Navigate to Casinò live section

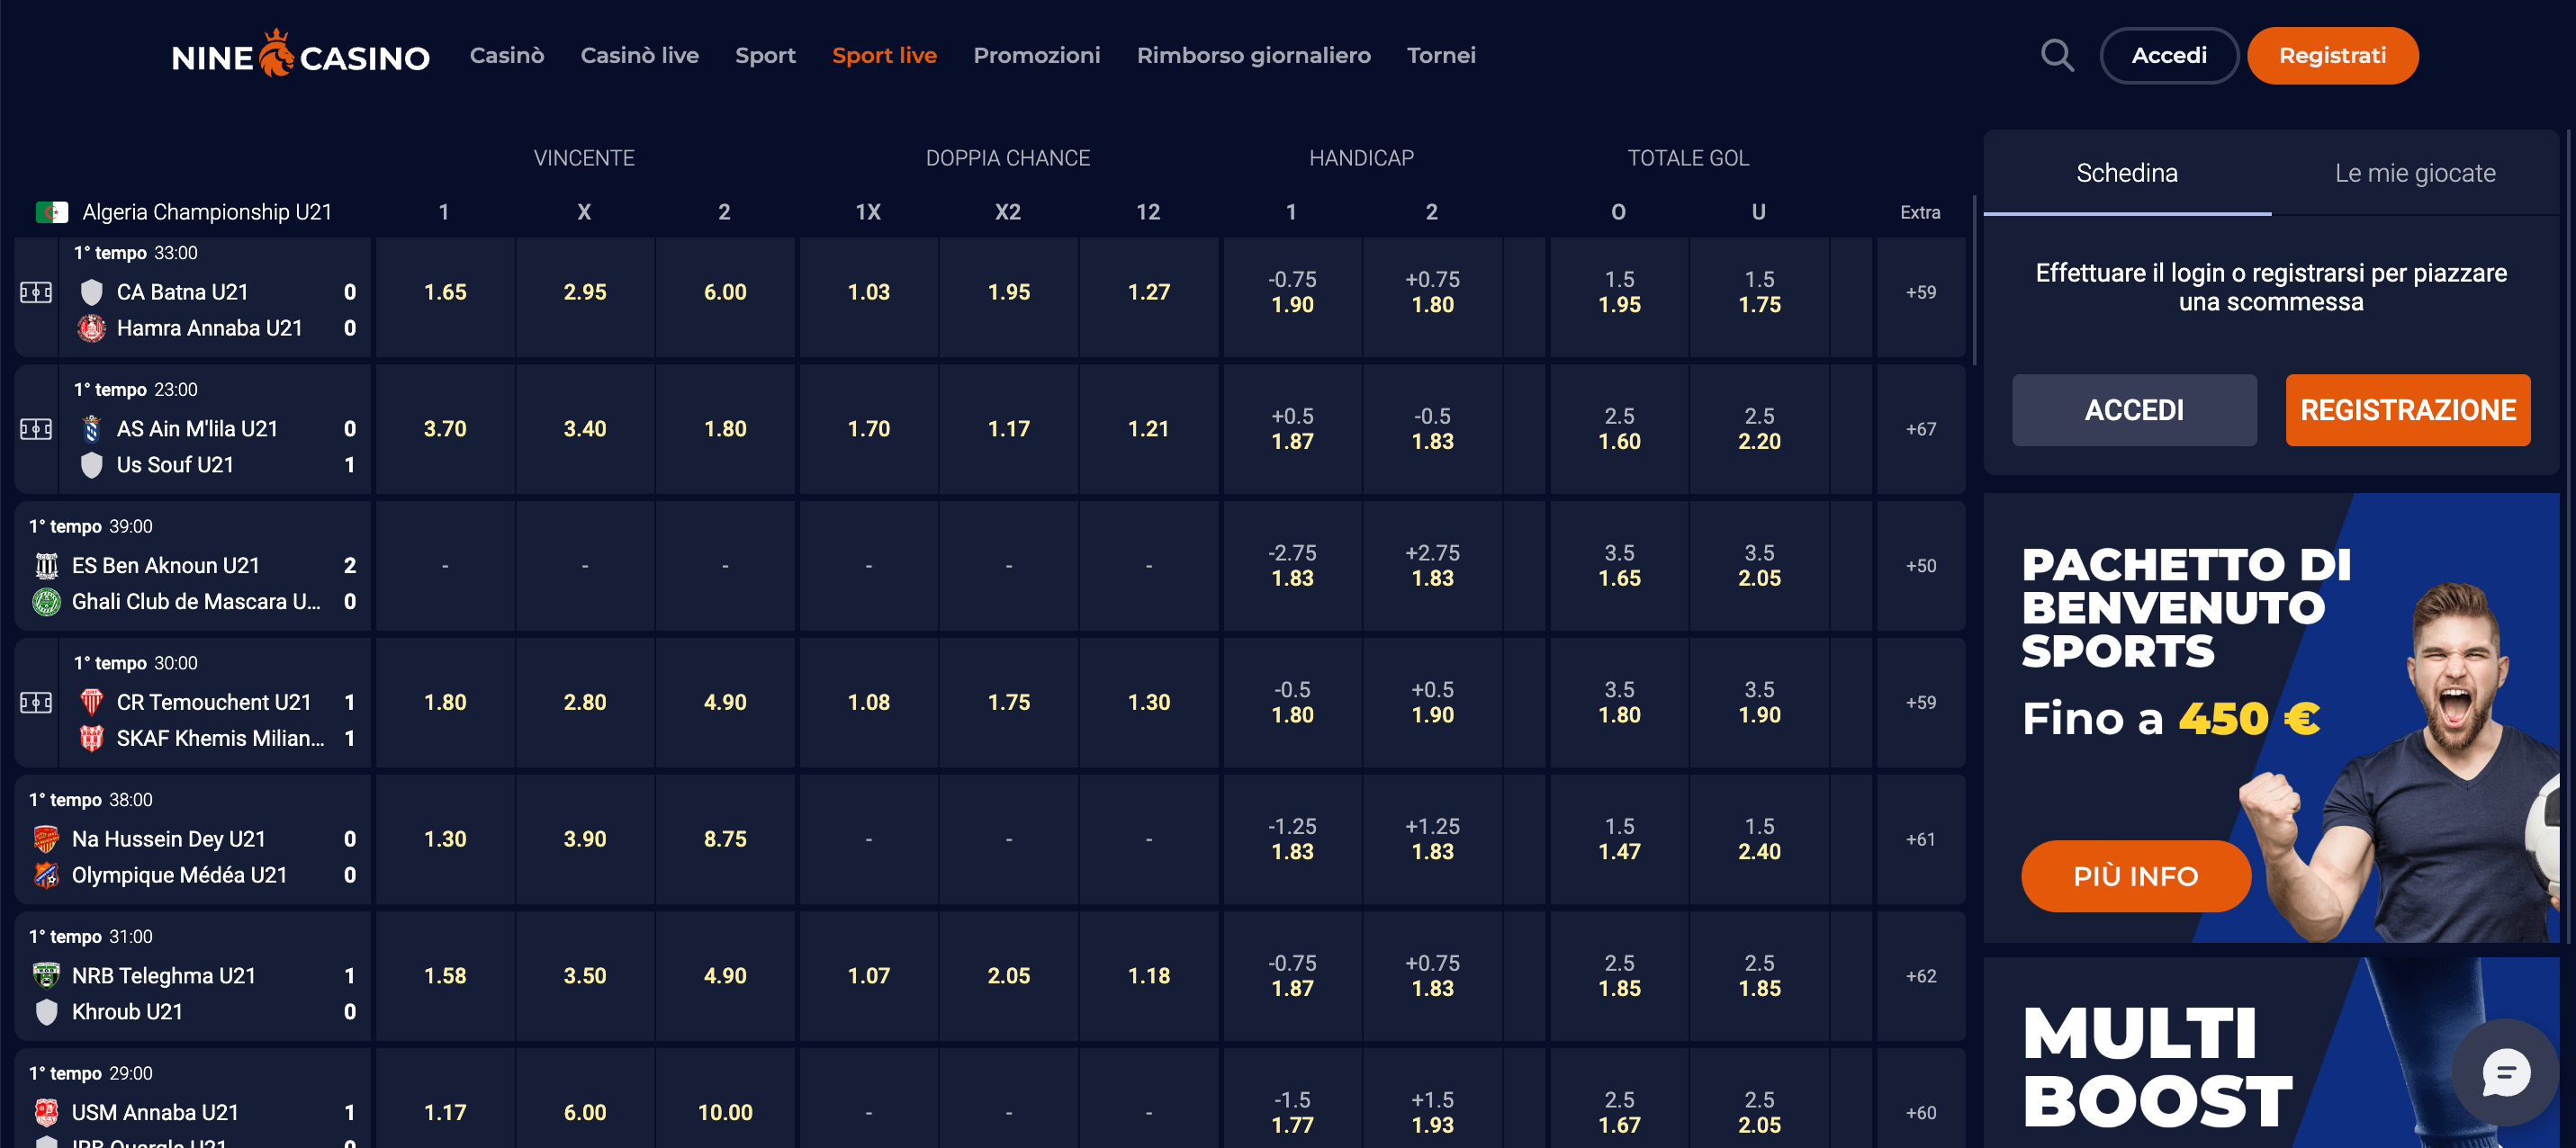click(639, 55)
